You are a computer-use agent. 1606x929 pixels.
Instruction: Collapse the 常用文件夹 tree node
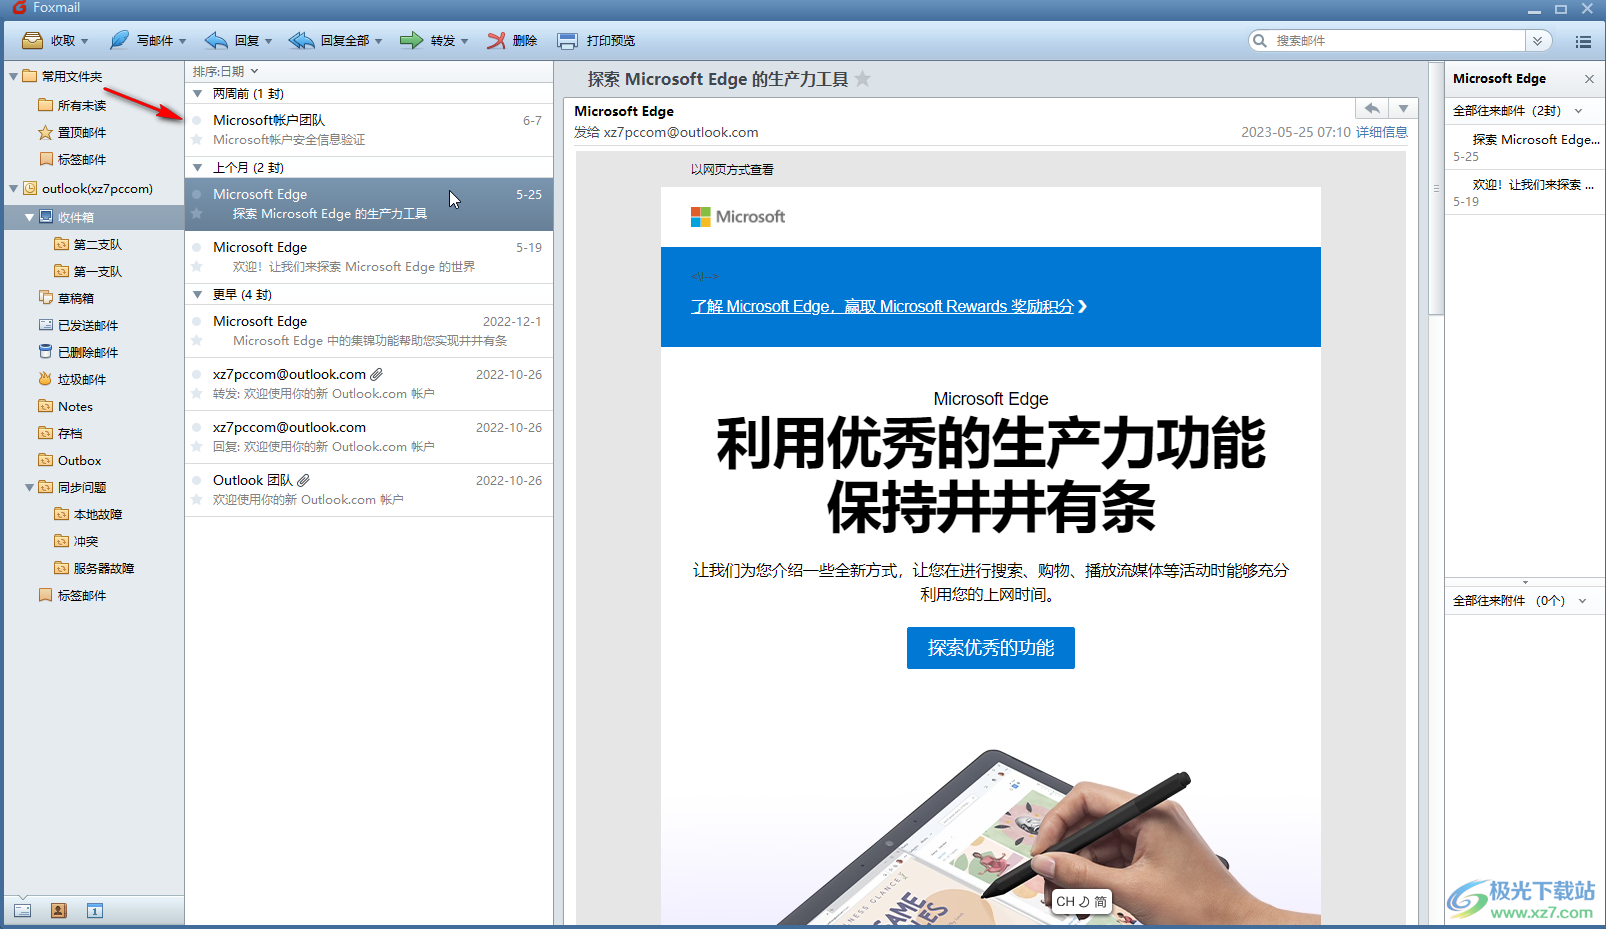click(13, 76)
